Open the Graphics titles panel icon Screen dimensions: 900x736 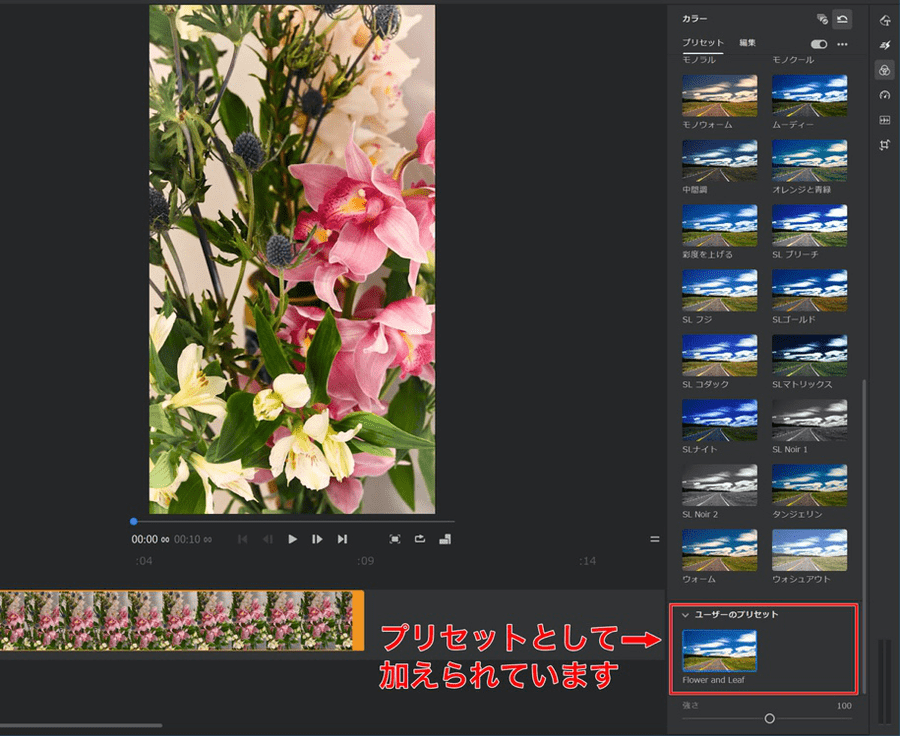click(x=884, y=20)
